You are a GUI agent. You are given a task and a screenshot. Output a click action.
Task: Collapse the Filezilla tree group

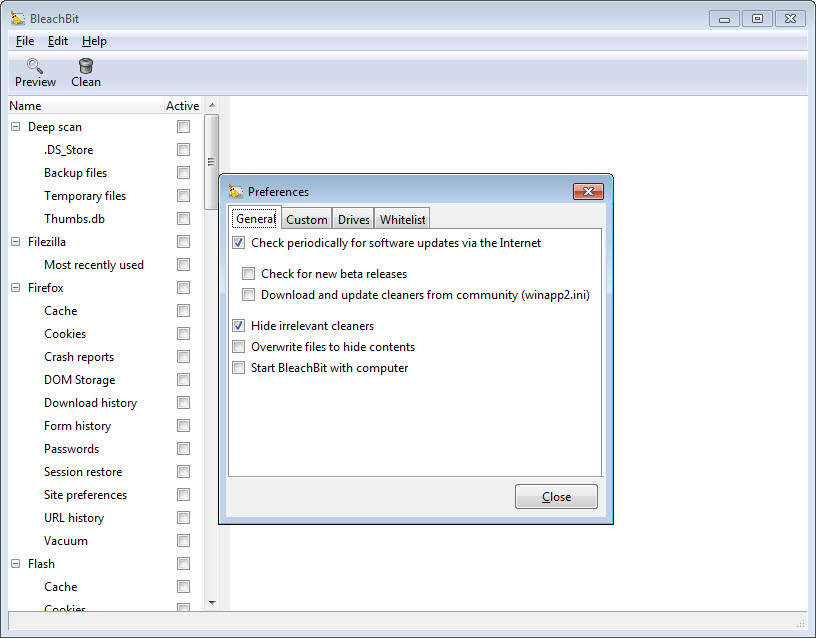click(x=16, y=242)
